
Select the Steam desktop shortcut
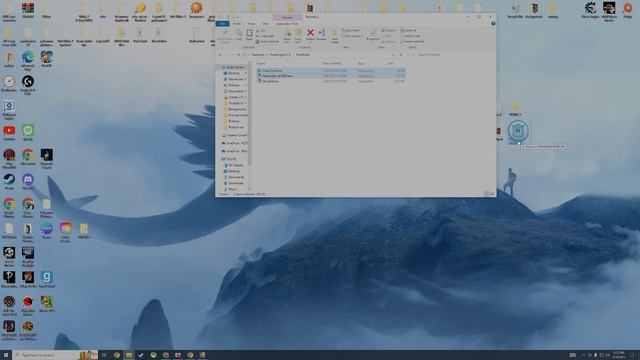(x=9, y=181)
